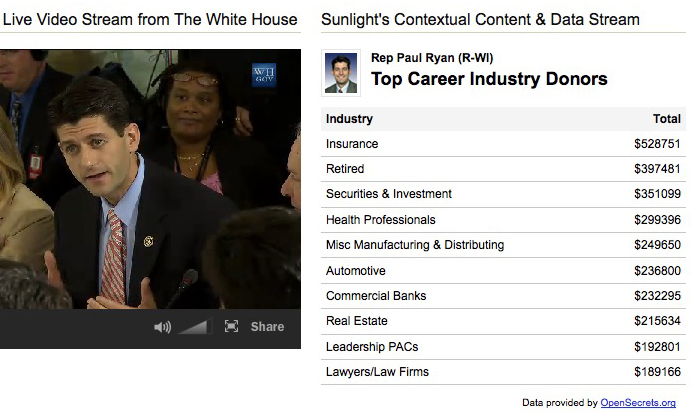Open the OpenSecrets.org link

638,402
